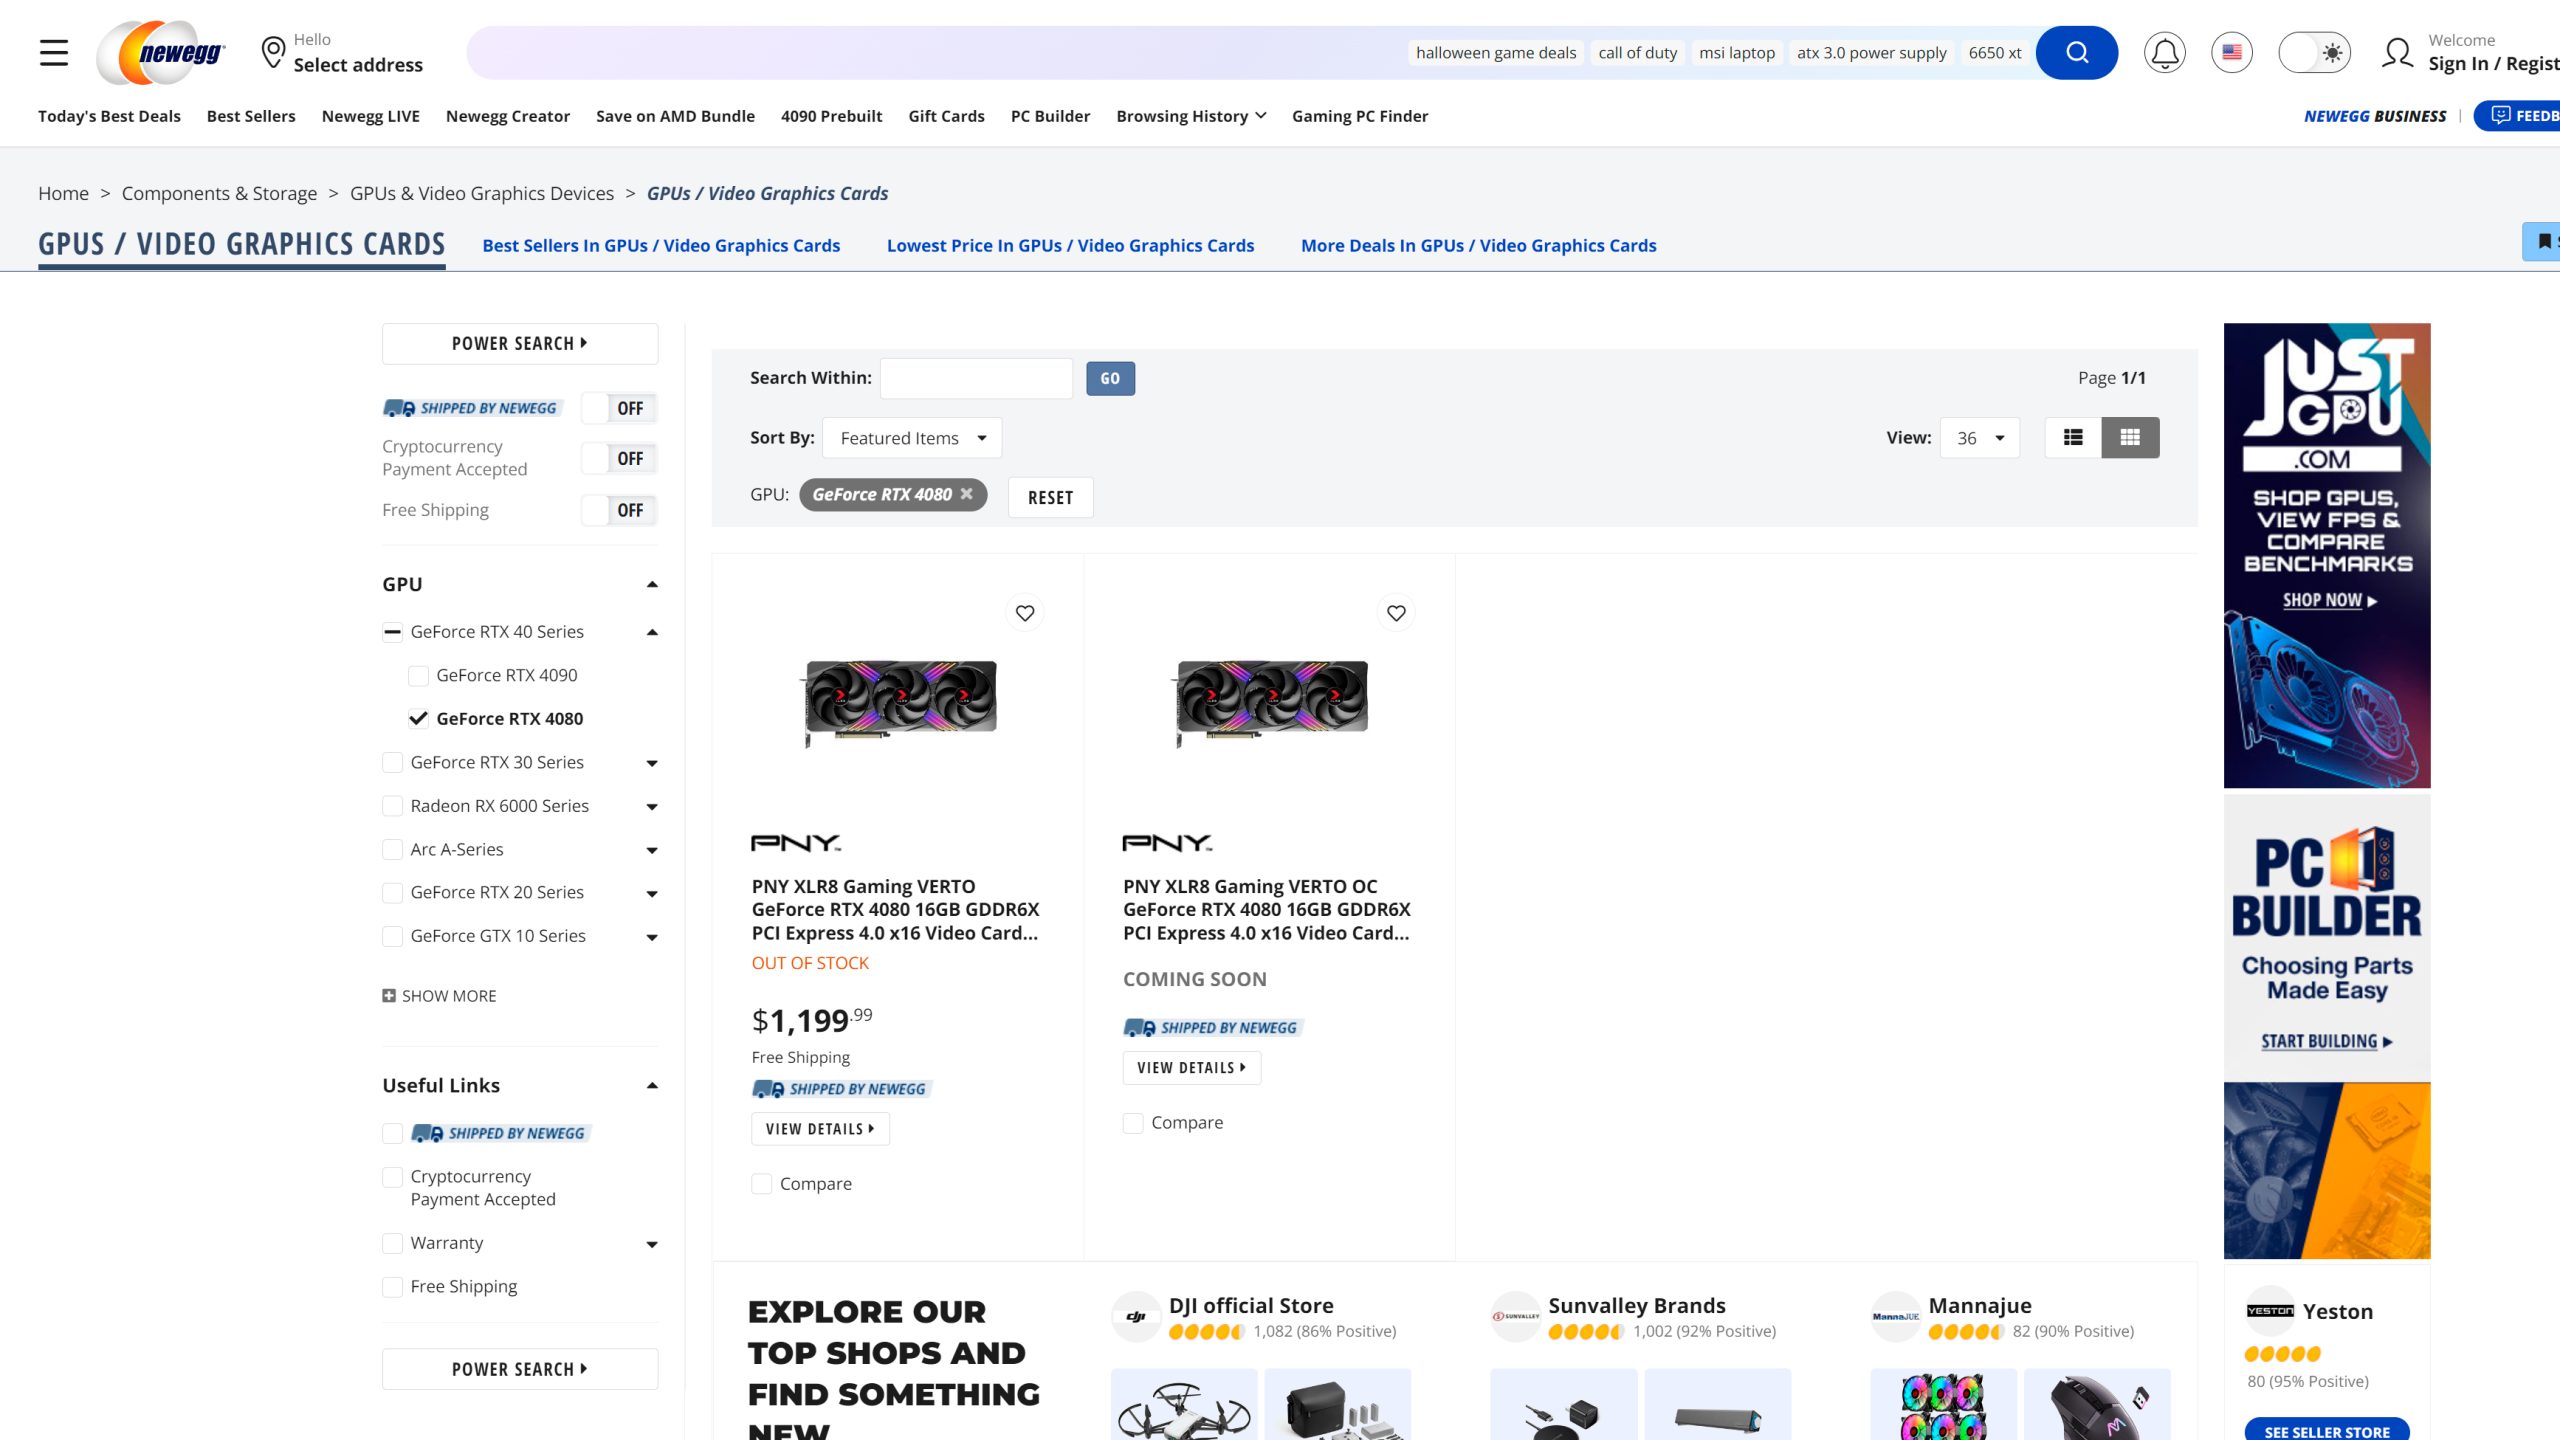Screen dimensions: 2560x1440
Task: Turn on the Free Shipping toggle
Action: coord(618,510)
